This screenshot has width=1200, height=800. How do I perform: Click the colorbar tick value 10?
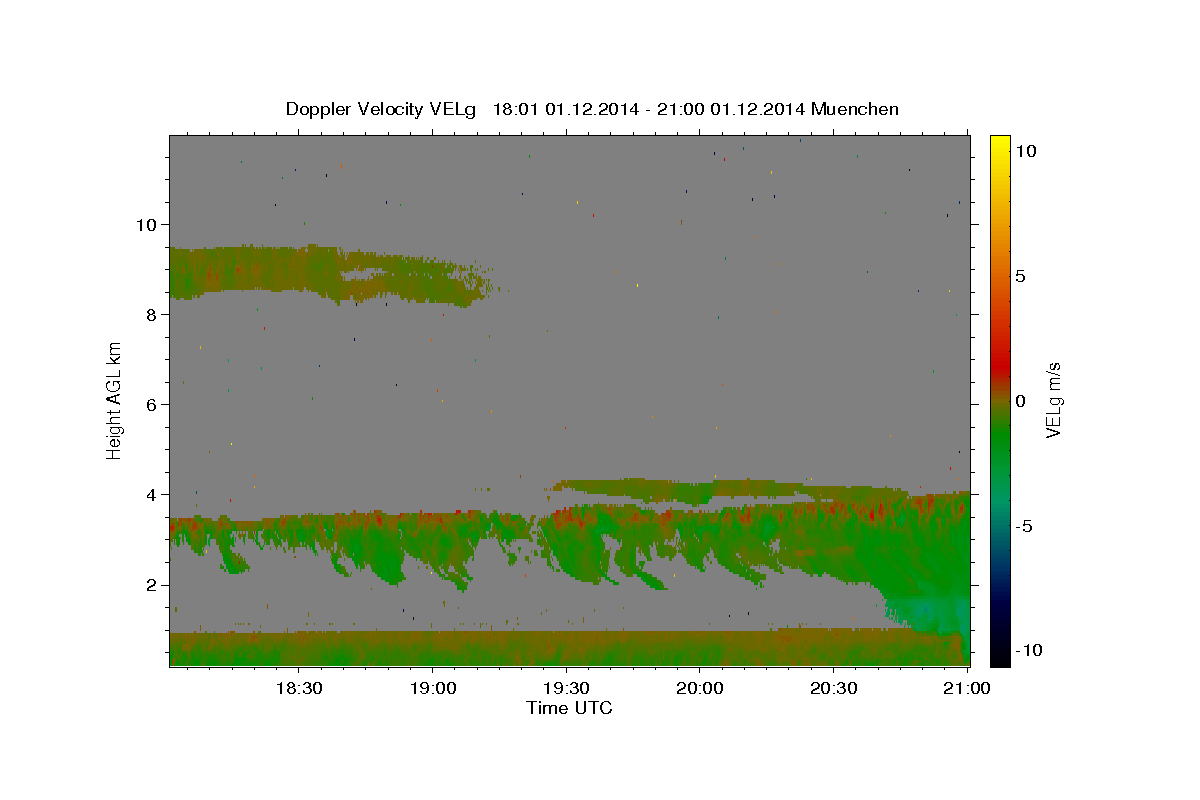click(1025, 151)
